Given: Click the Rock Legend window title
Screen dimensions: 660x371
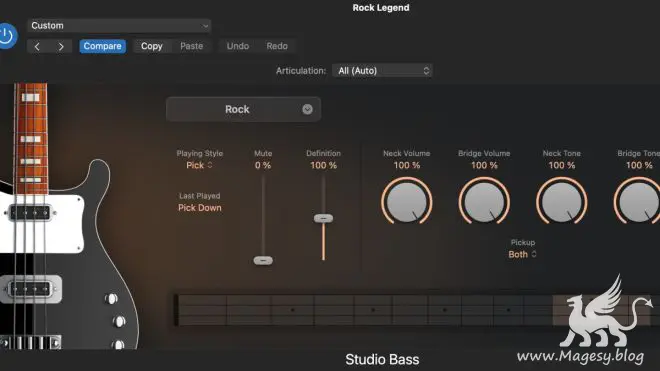Looking at the screenshot, I should 381,8.
